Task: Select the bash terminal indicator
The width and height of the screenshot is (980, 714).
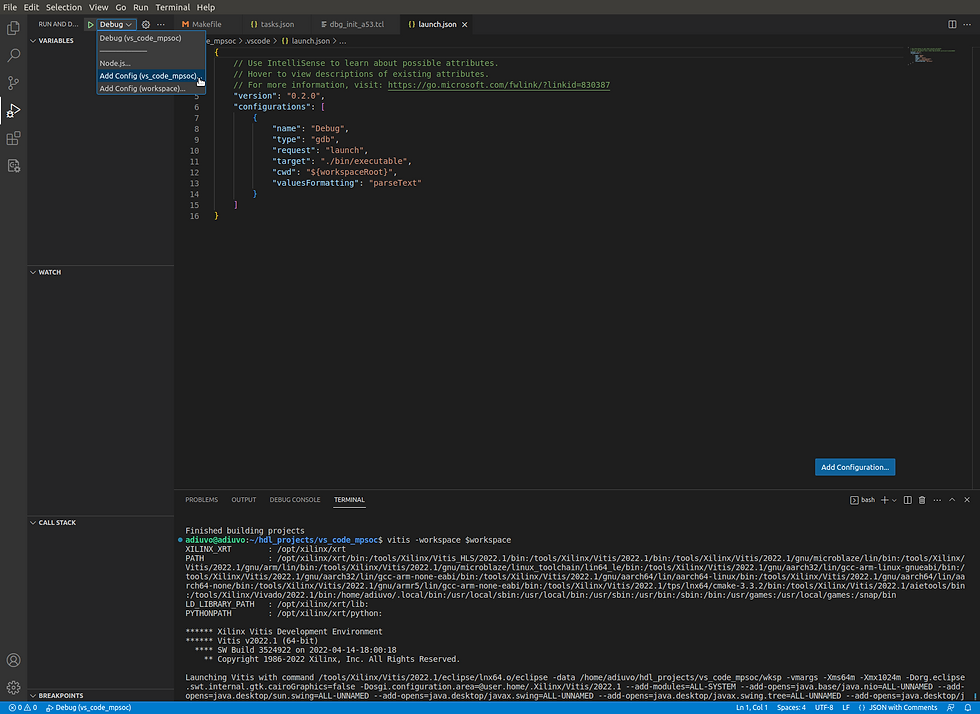Action: pos(862,500)
